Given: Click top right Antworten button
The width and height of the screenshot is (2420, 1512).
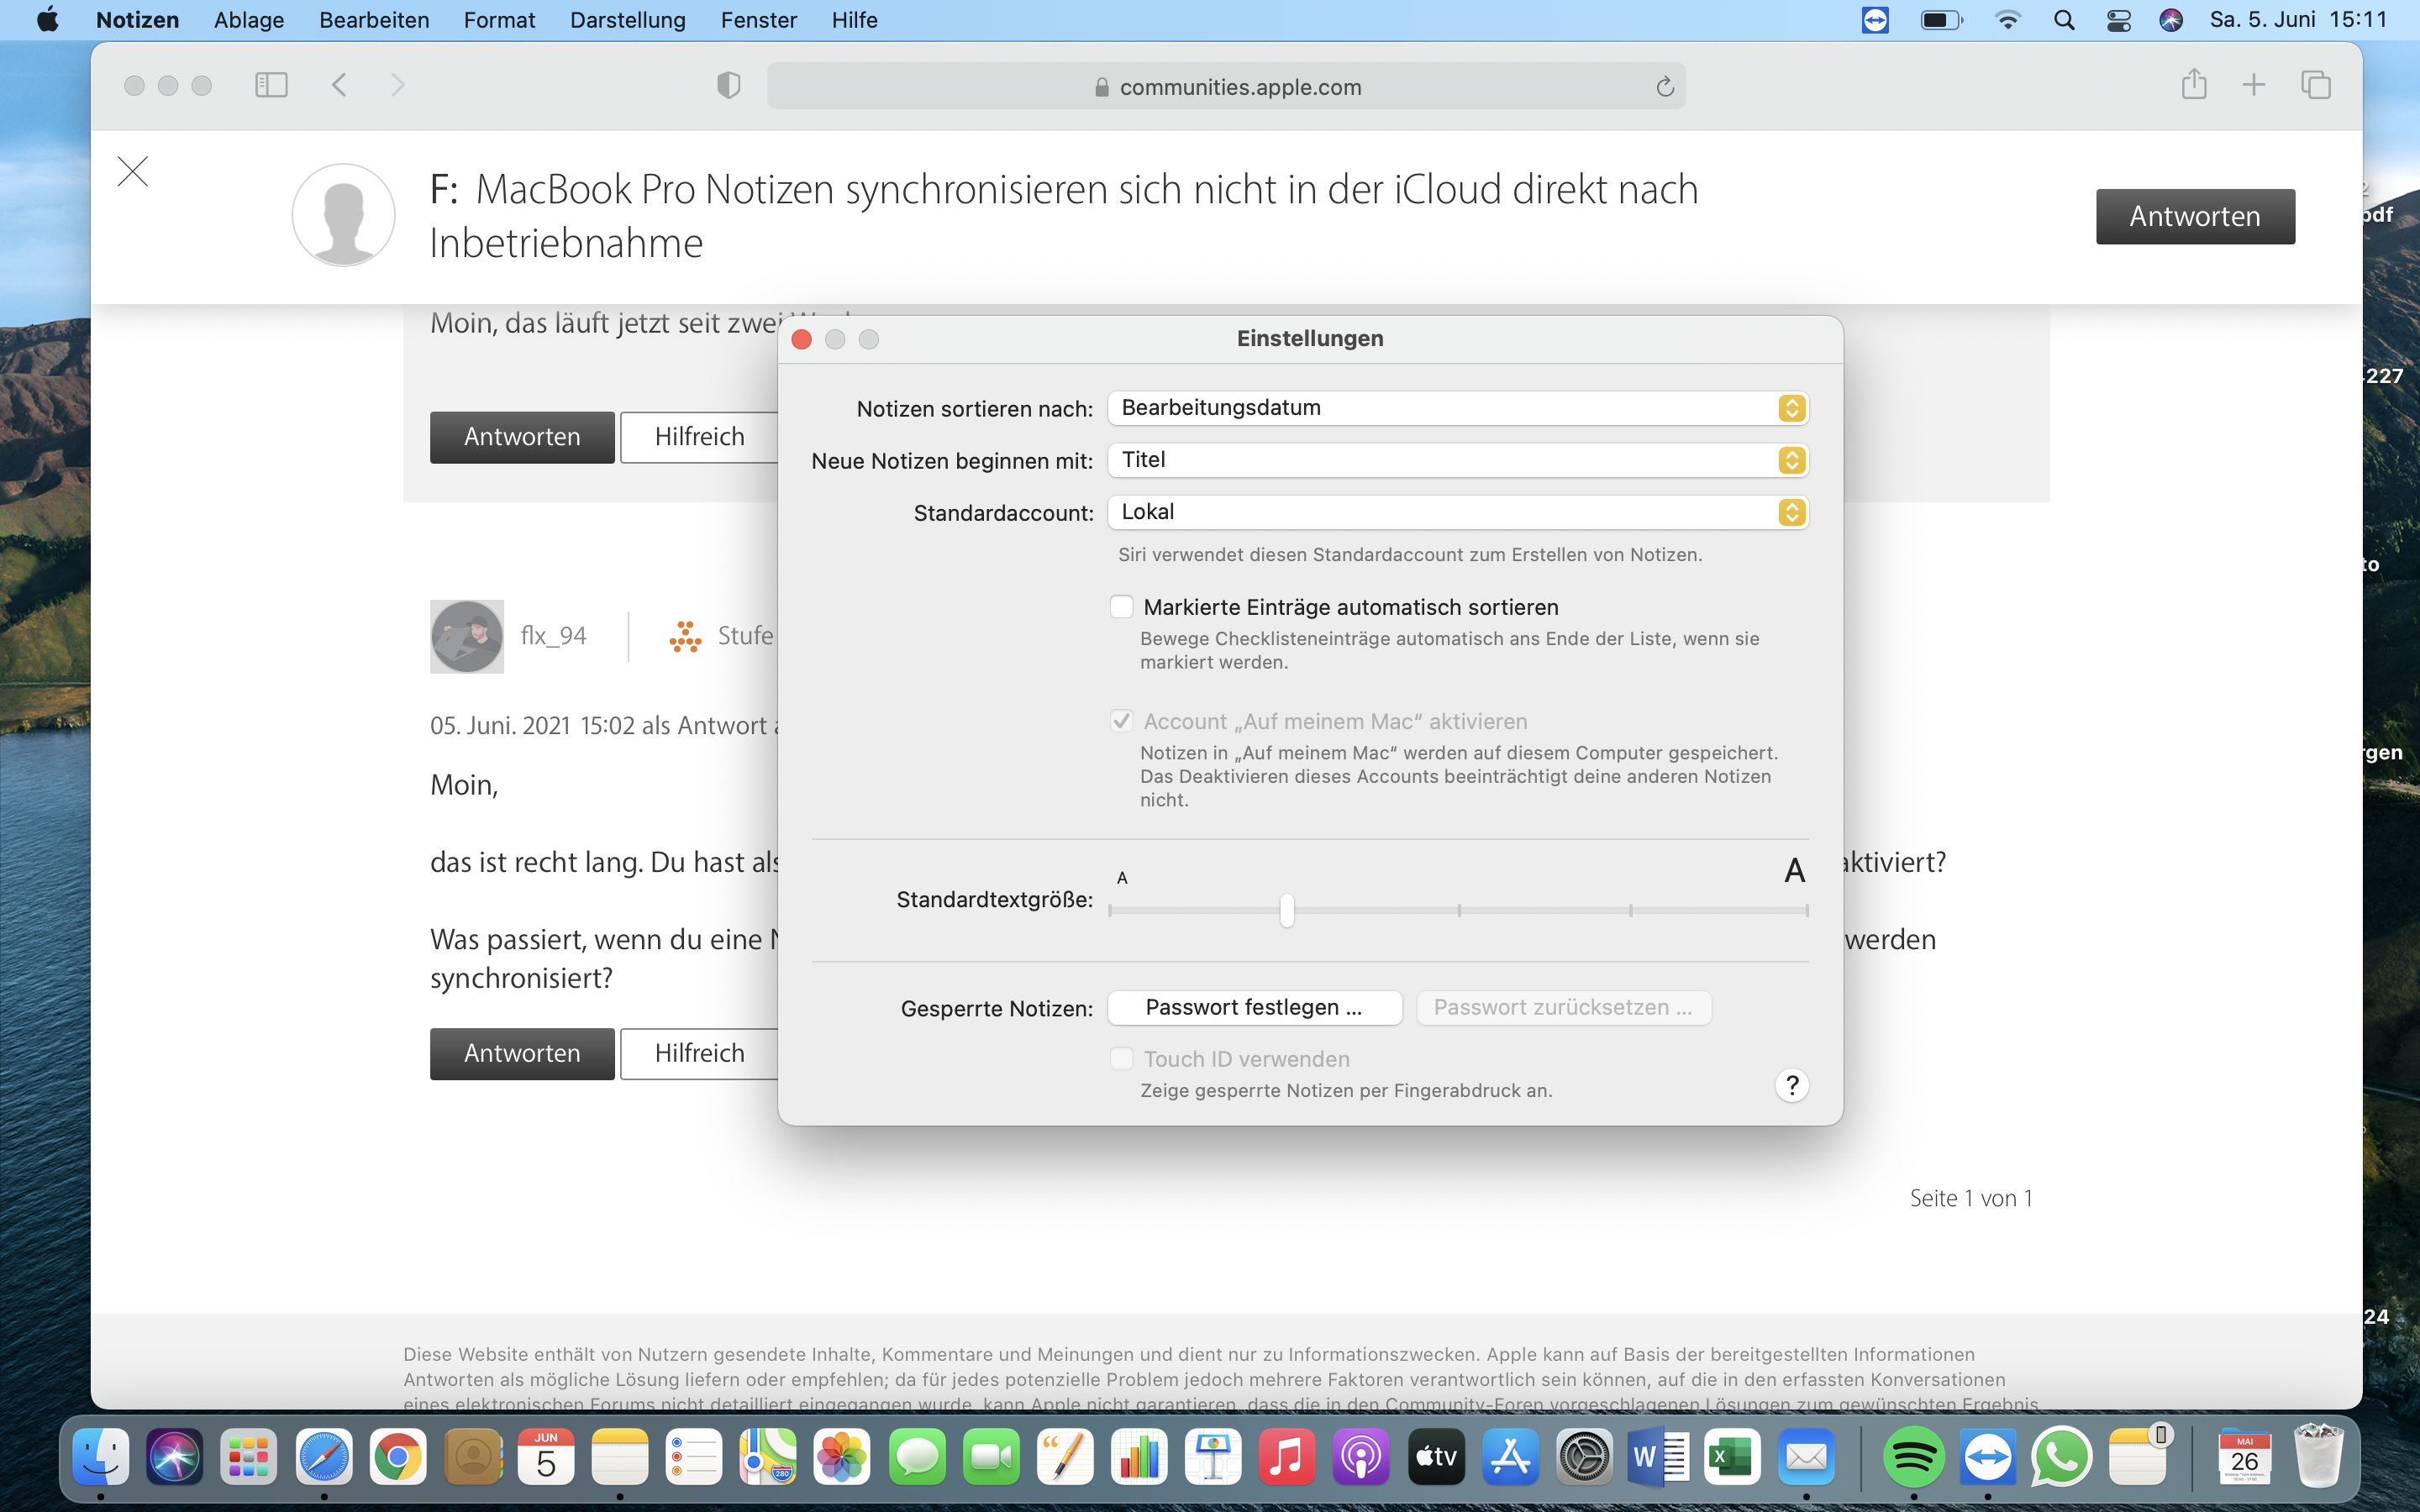Looking at the screenshot, I should [x=2194, y=216].
